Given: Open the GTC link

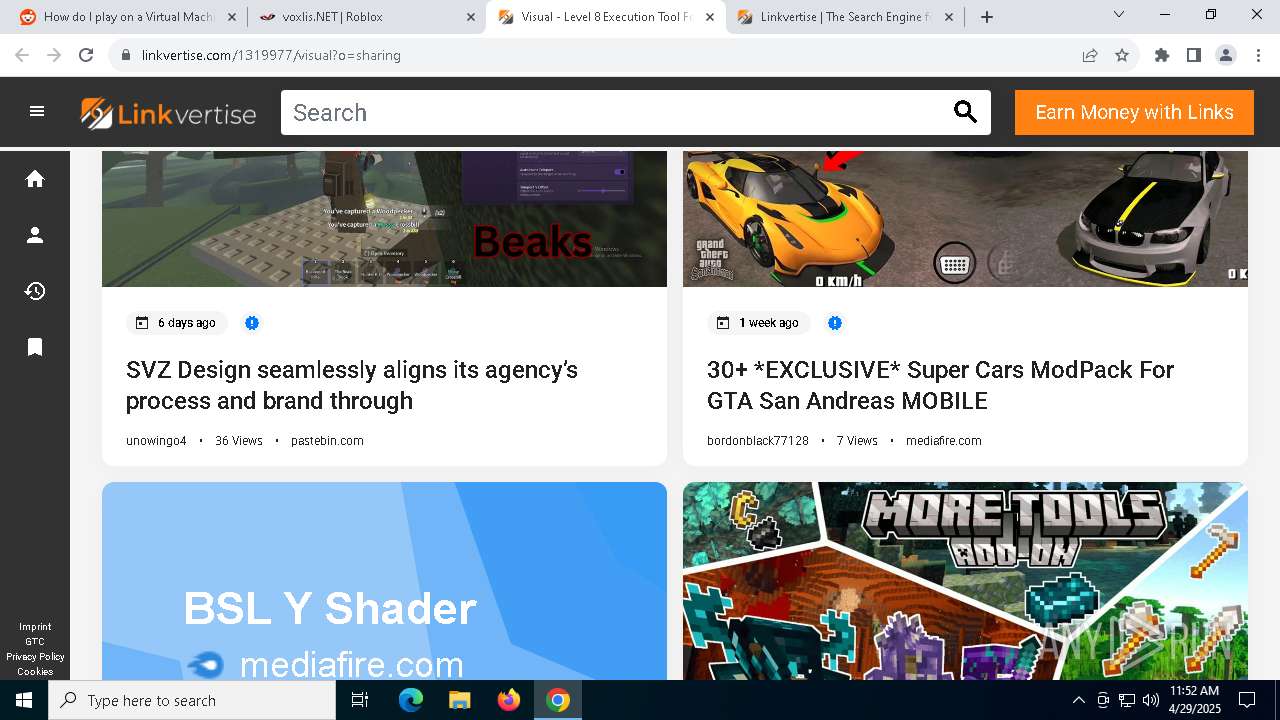Looking at the screenshot, I should (35, 642).
